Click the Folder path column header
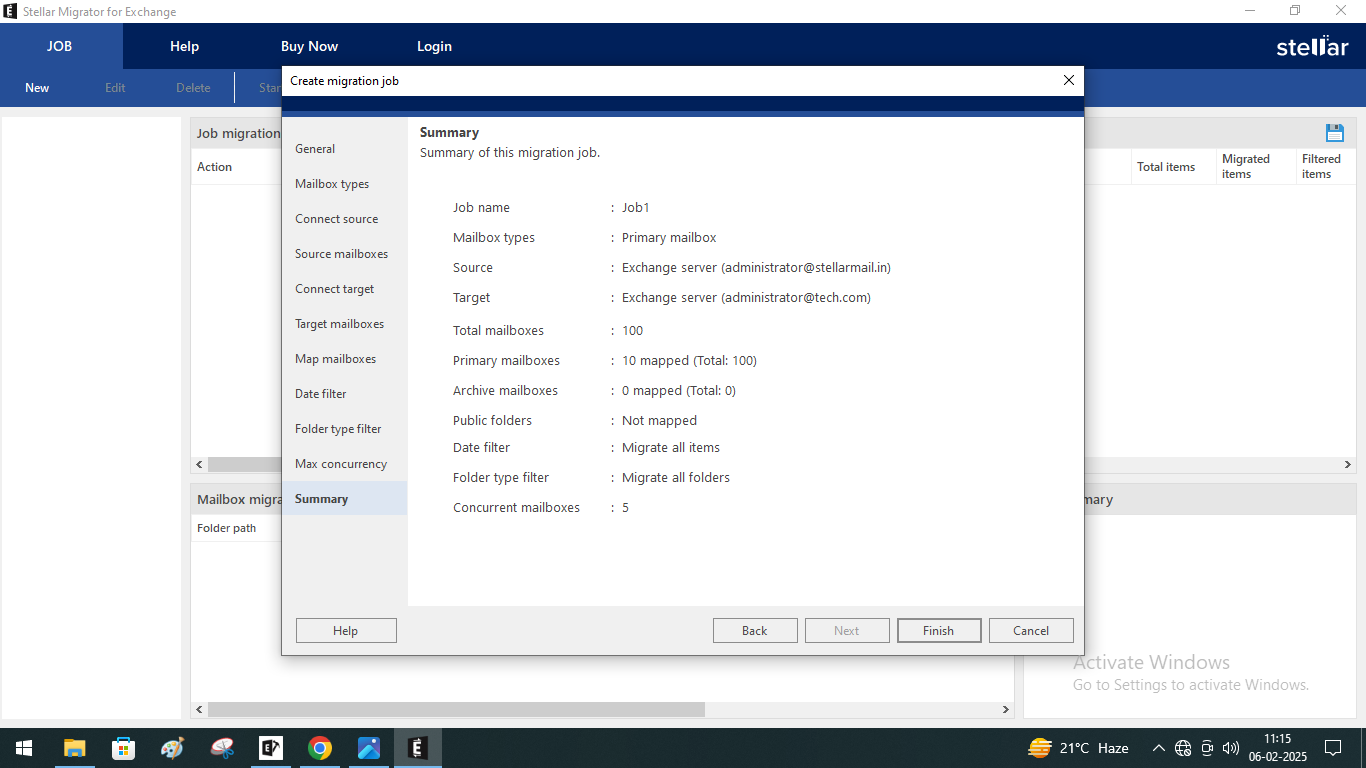Viewport: 1366px width, 768px height. coord(226,528)
